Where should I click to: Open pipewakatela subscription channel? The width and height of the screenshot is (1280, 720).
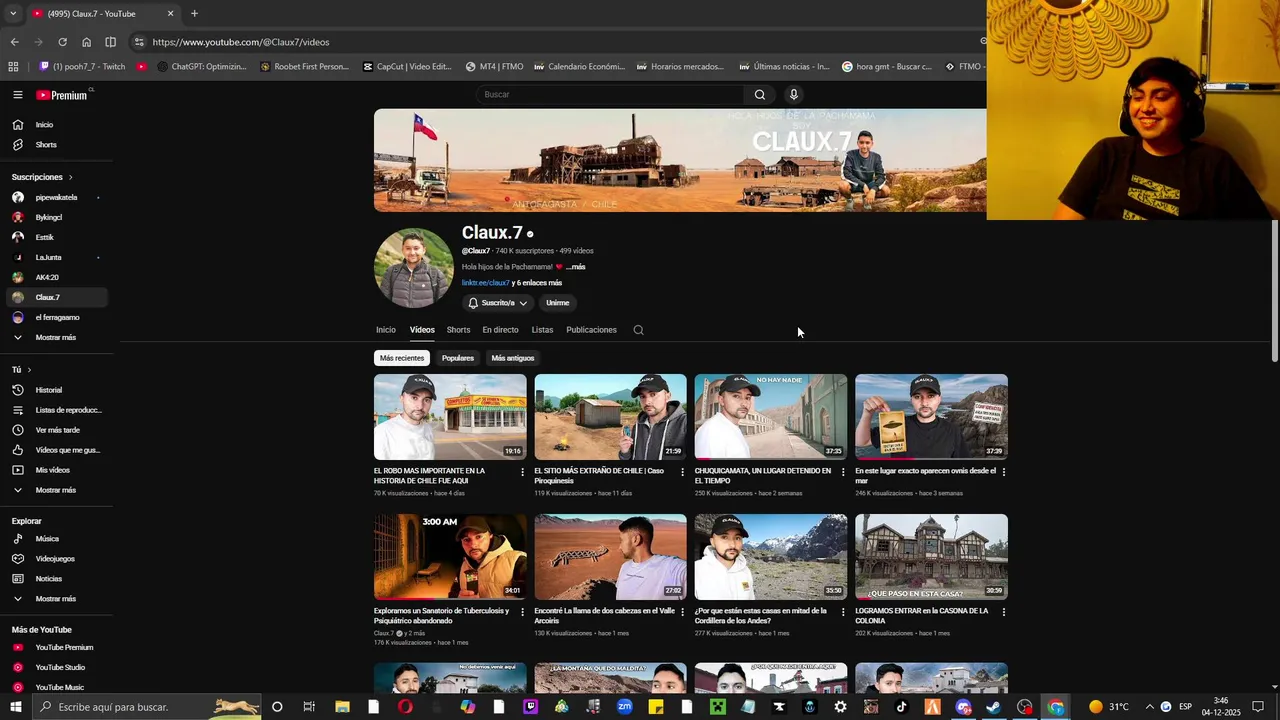point(56,198)
